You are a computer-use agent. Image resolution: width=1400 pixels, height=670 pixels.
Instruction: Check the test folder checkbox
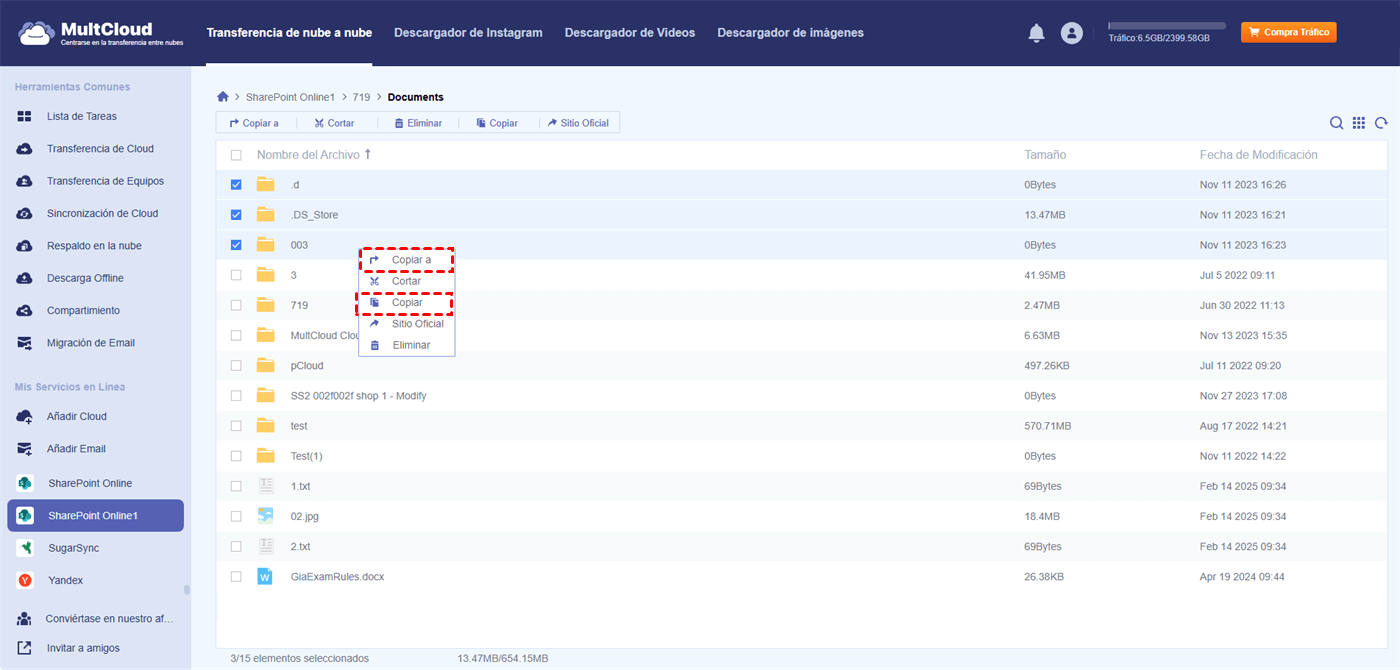pos(236,426)
